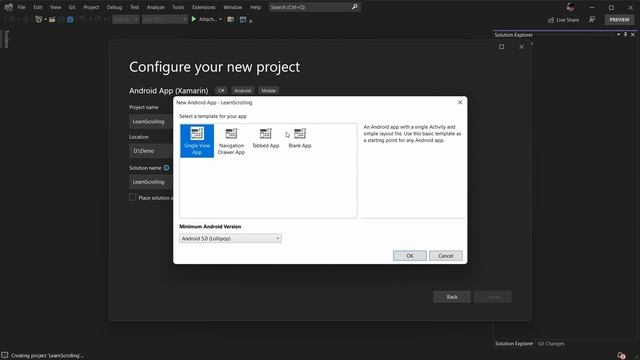Click the send feedback icon
640x360 pixels.
point(592,20)
